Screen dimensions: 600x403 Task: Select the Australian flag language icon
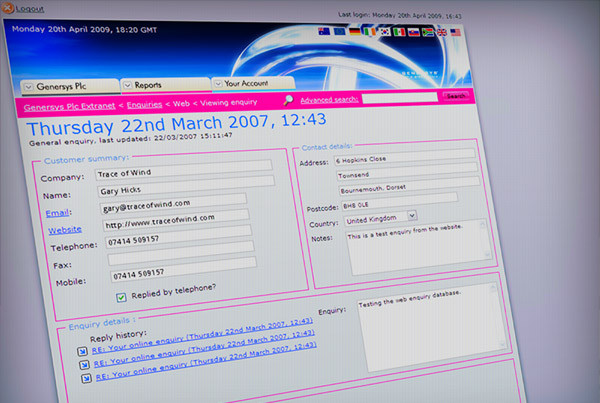324,30
